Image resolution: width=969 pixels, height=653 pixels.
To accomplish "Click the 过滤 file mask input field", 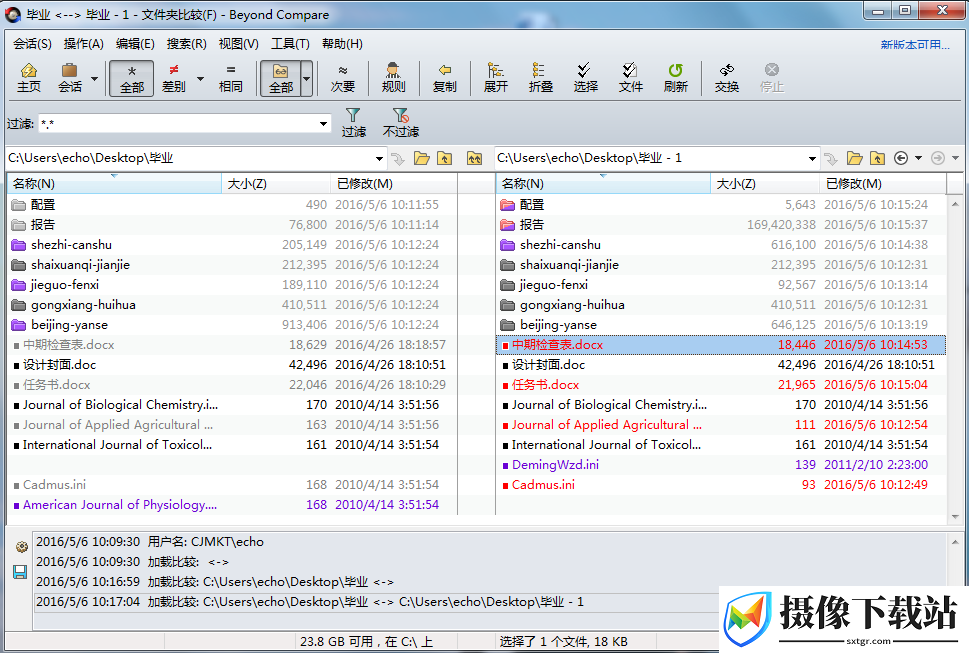I will [178, 124].
